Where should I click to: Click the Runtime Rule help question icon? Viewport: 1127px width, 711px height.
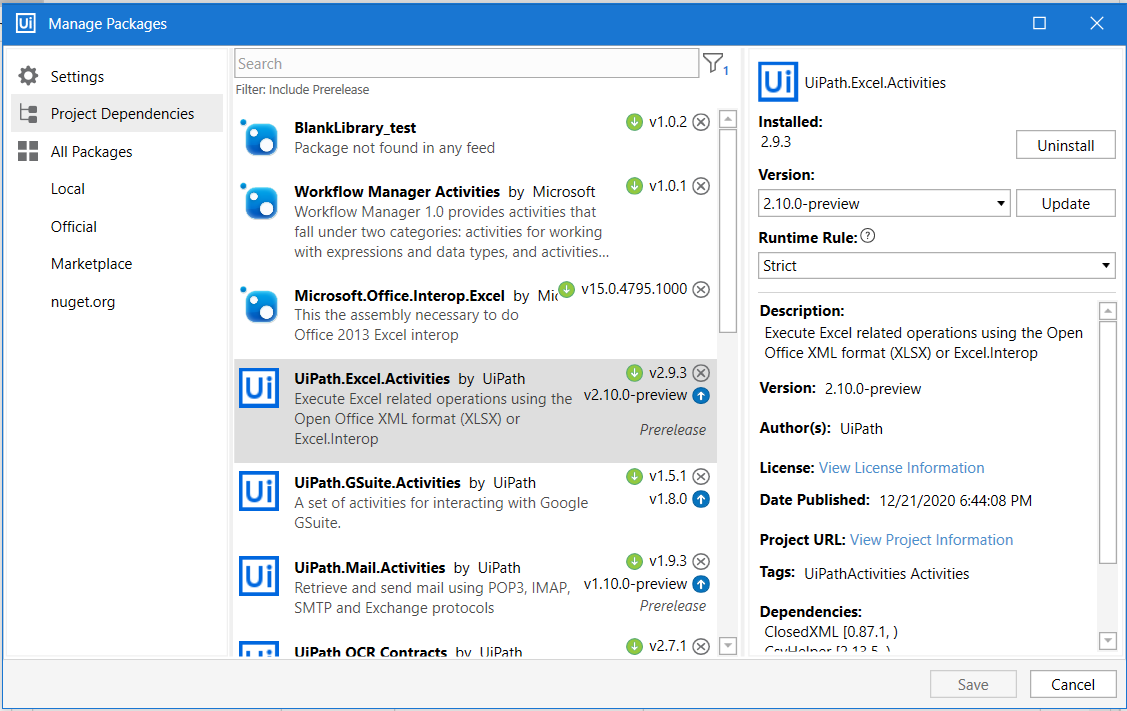point(868,237)
